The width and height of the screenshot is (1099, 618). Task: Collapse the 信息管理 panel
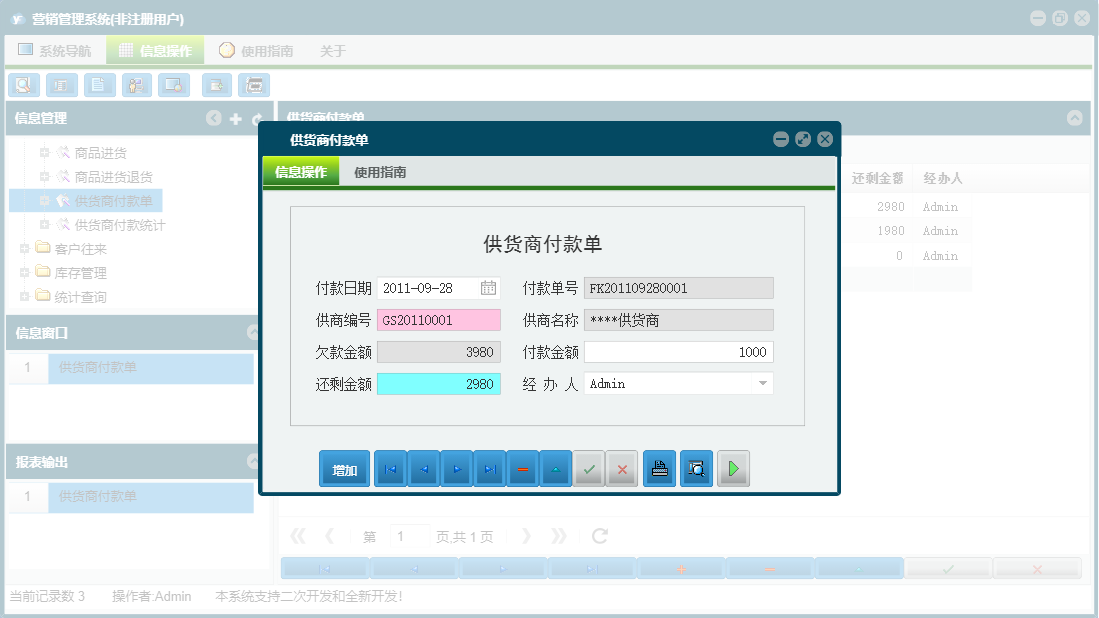[x=213, y=118]
